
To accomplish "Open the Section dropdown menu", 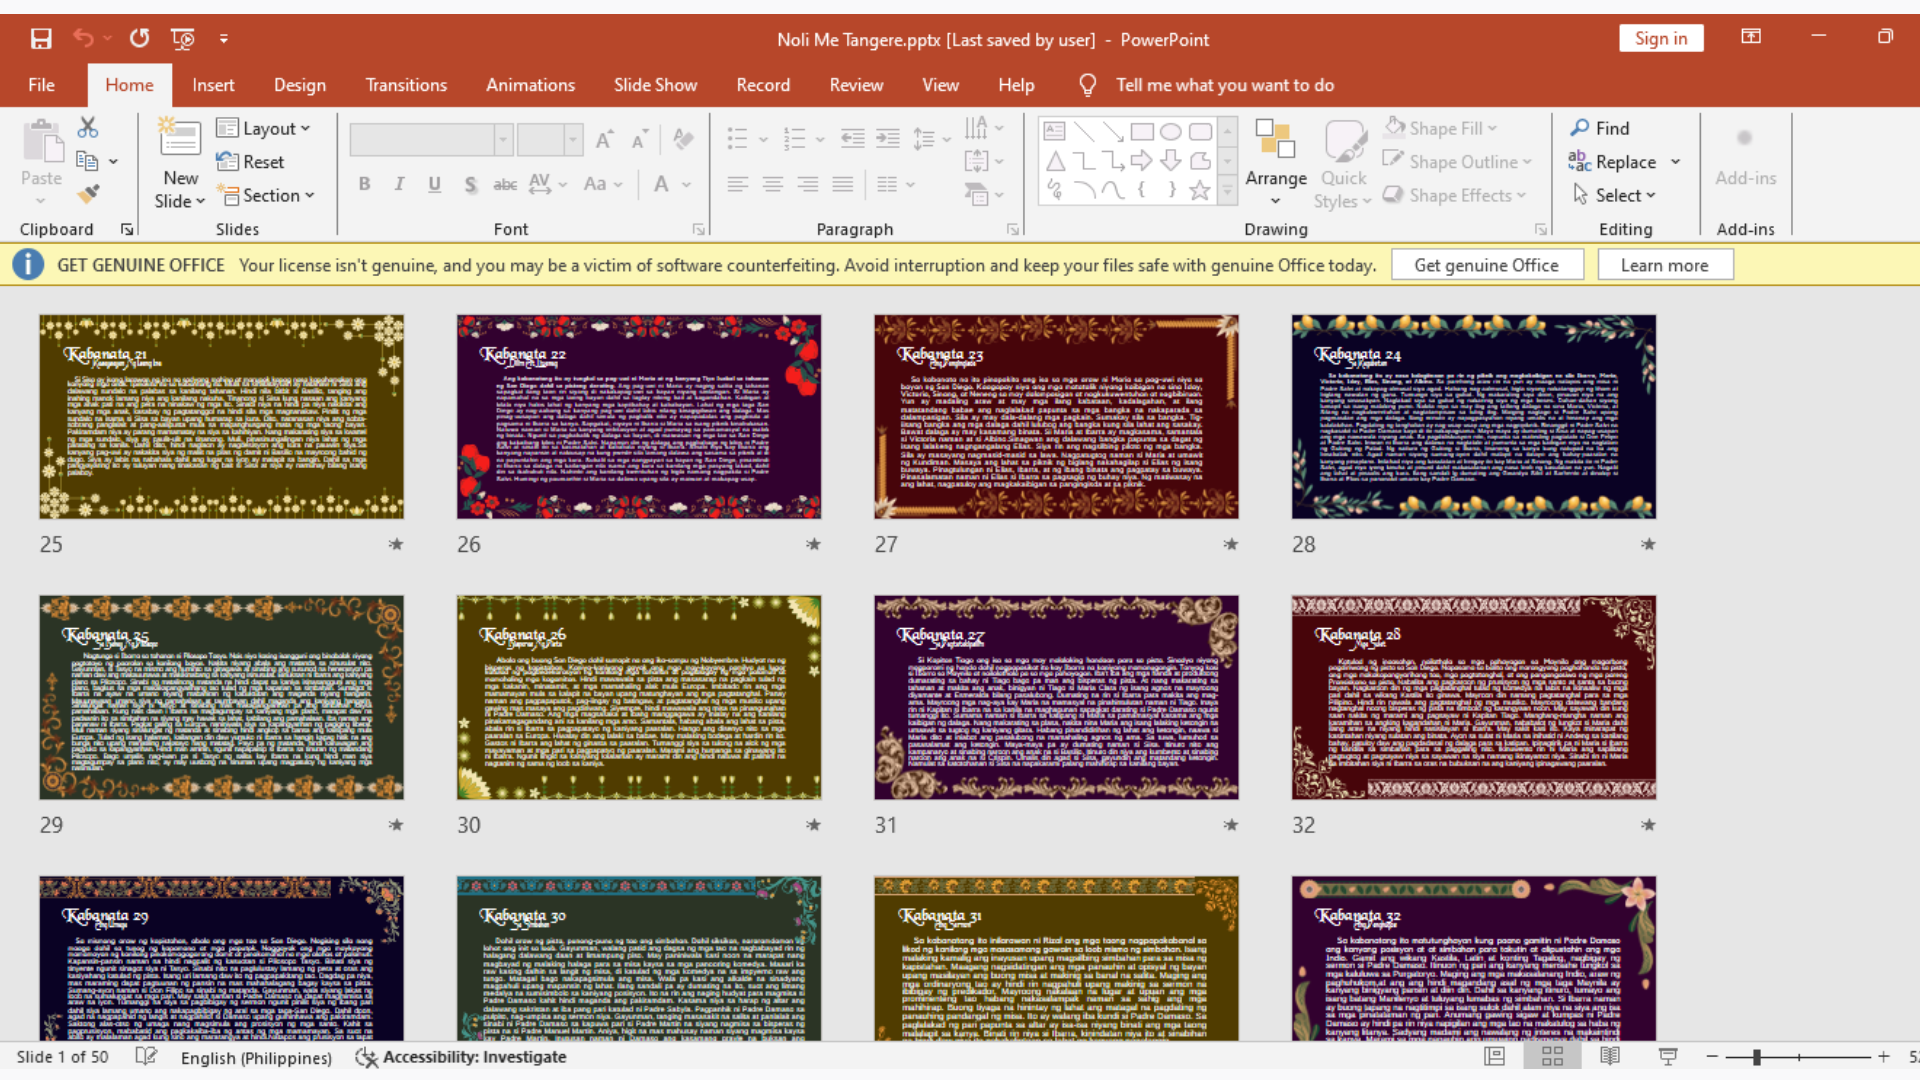I will click(x=266, y=195).
